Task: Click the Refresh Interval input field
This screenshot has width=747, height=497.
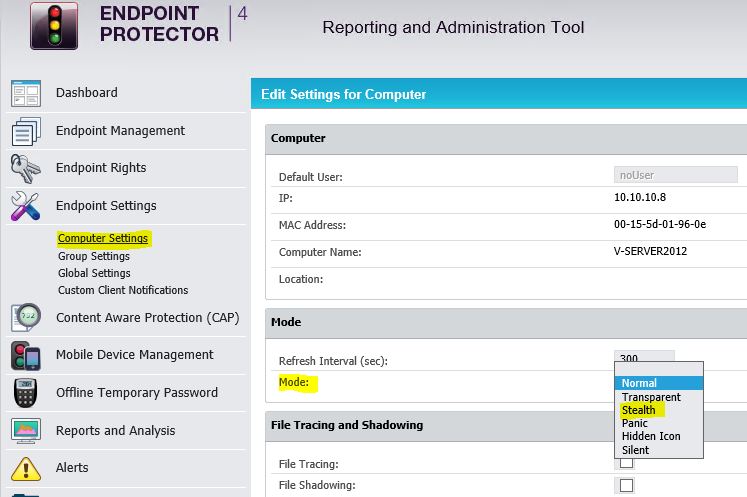Action: (x=644, y=358)
